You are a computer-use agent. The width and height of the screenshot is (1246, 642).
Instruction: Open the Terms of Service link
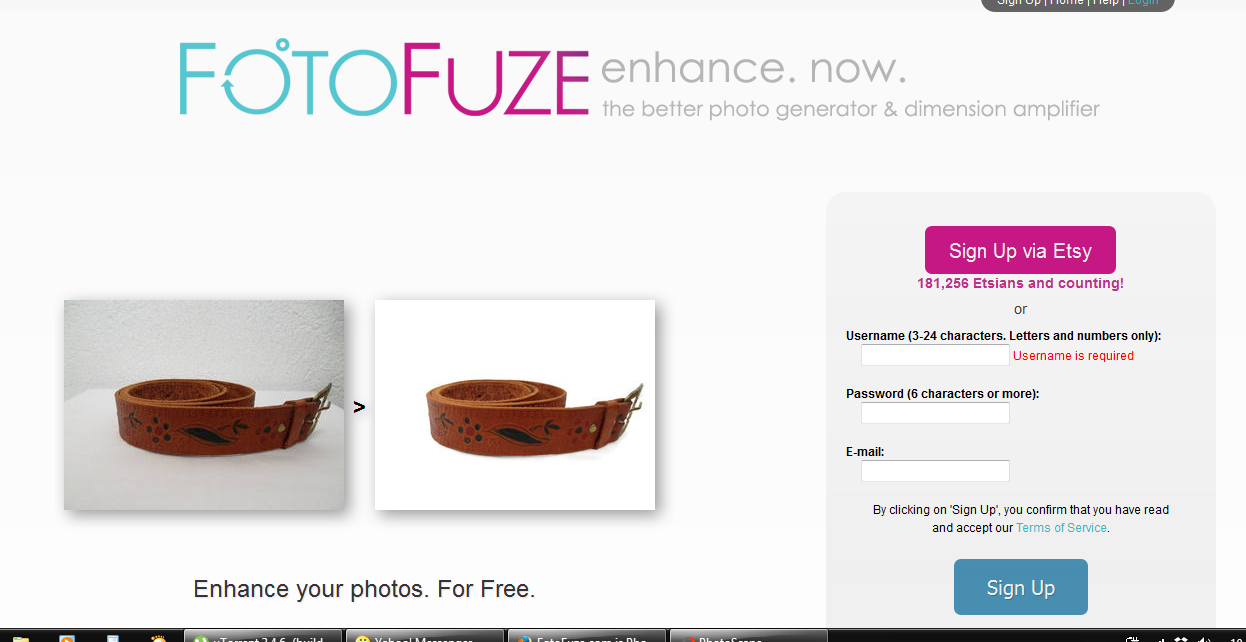tap(1061, 528)
